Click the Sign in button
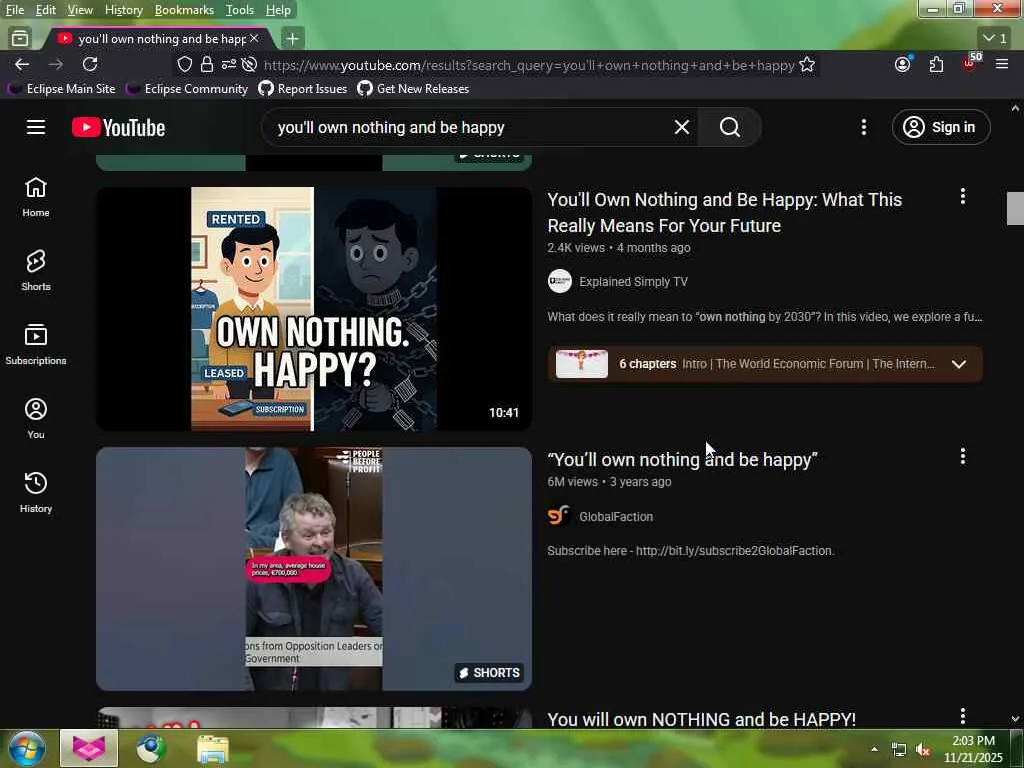Image resolution: width=1024 pixels, height=768 pixels. (x=940, y=127)
